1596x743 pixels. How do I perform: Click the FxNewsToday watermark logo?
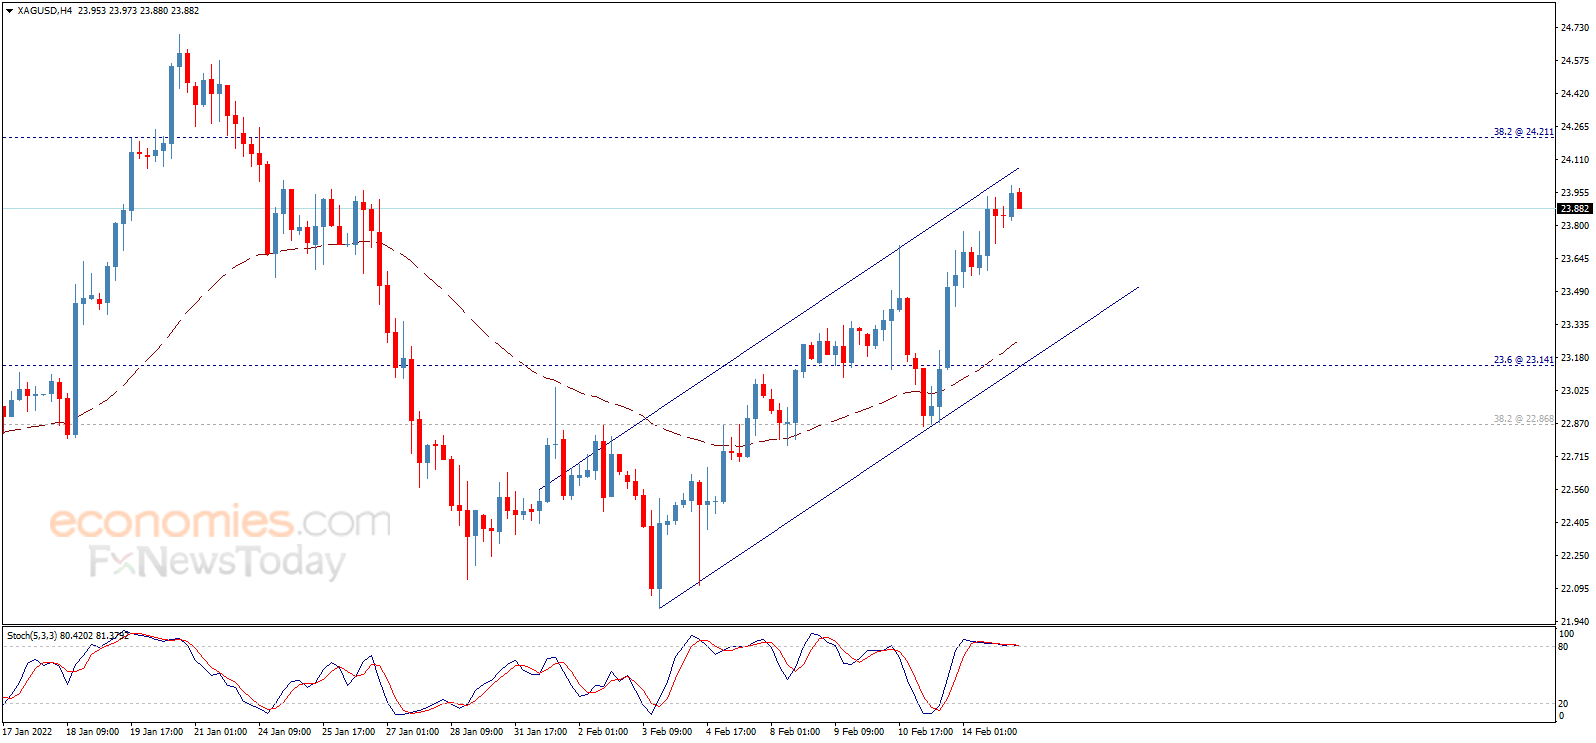(x=217, y=562)
